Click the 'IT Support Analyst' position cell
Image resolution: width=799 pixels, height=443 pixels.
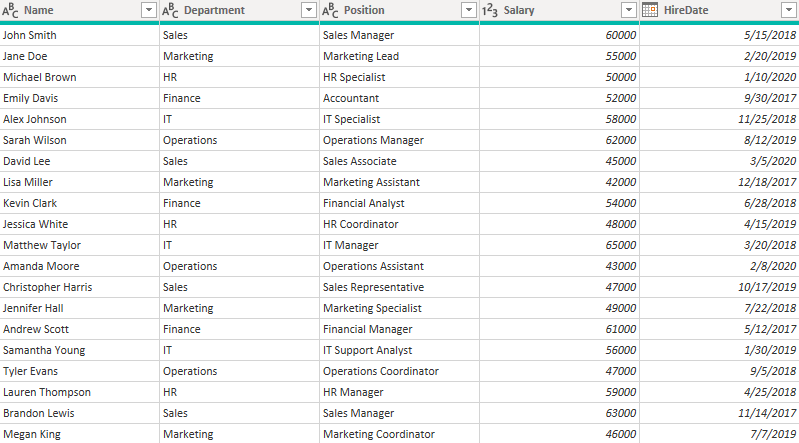[x=400, y=350]
